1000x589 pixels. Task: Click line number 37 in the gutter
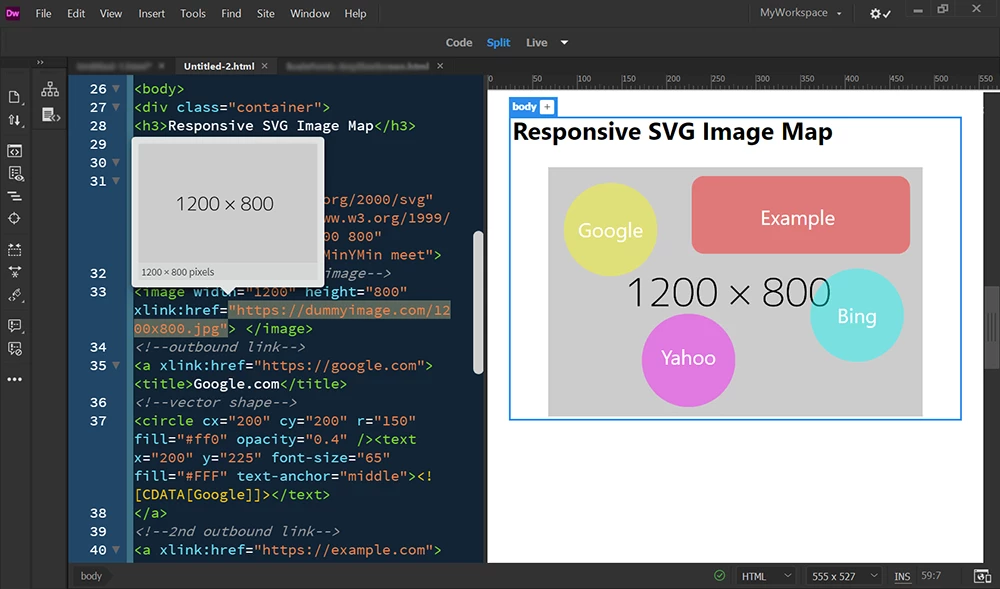click(x=98, y=421)
